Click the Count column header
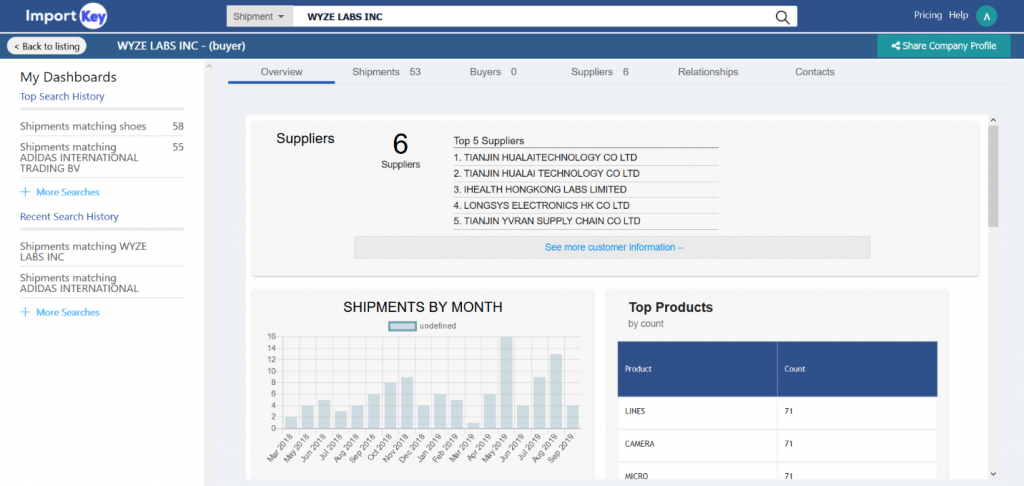 pos(857,369)
